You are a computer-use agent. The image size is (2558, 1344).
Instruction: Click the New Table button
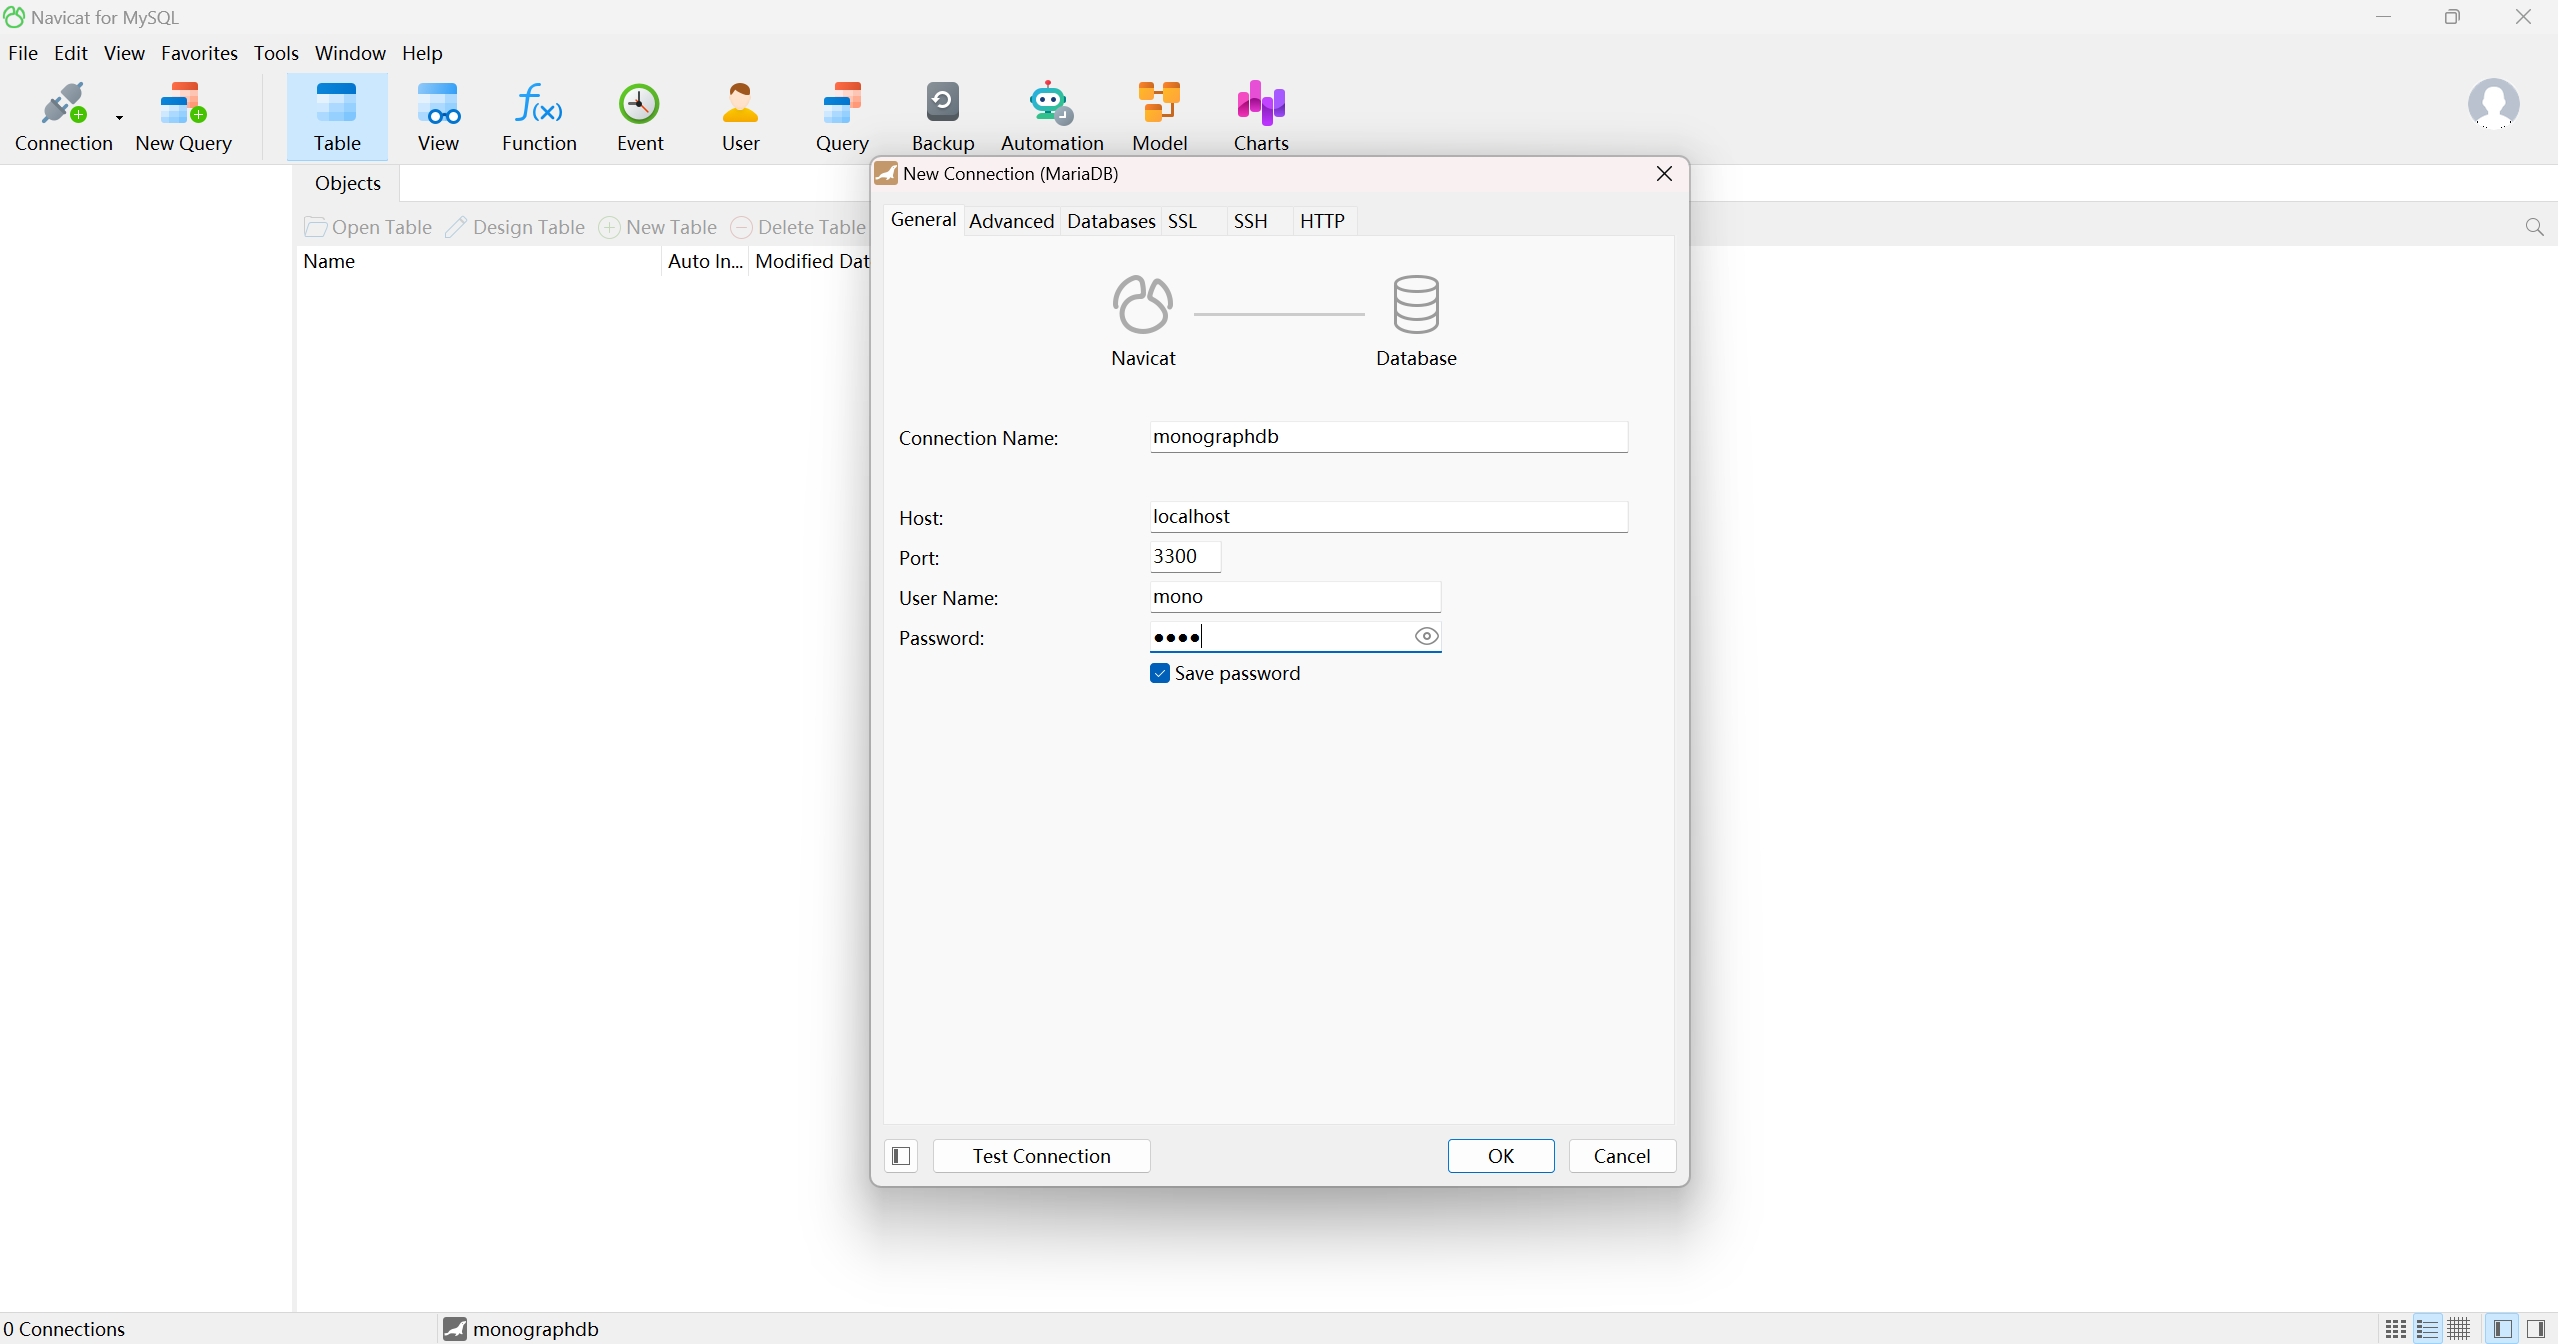pos(658,228)
